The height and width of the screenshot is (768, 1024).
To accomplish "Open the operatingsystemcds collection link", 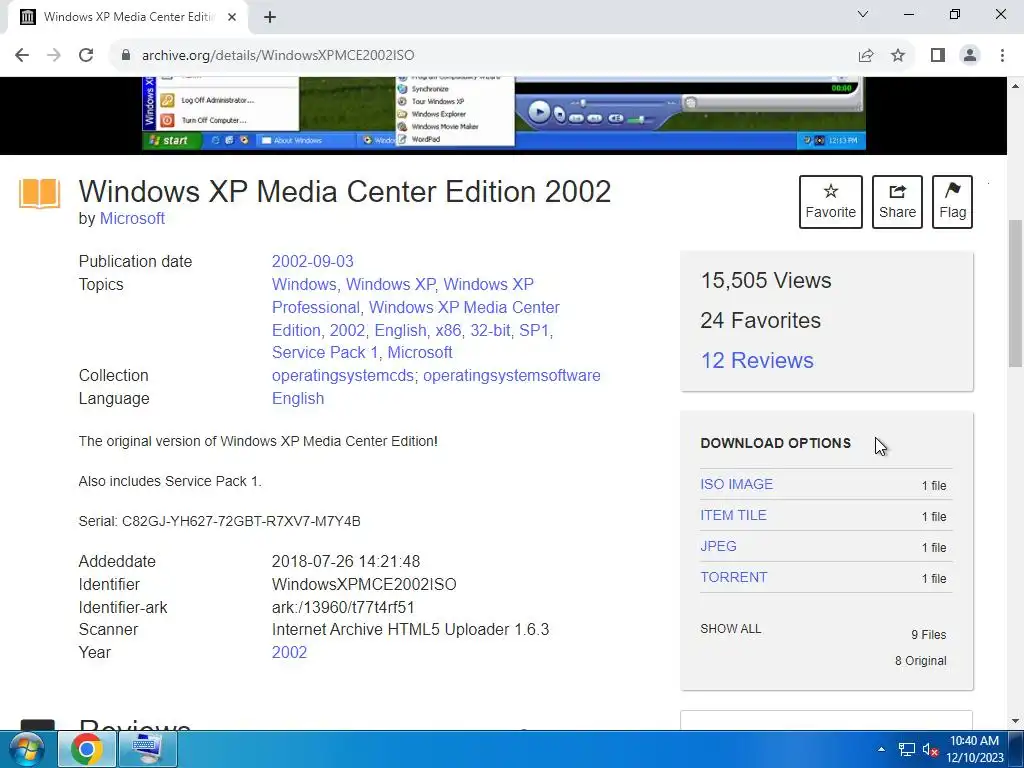I will tap(343, 376).
